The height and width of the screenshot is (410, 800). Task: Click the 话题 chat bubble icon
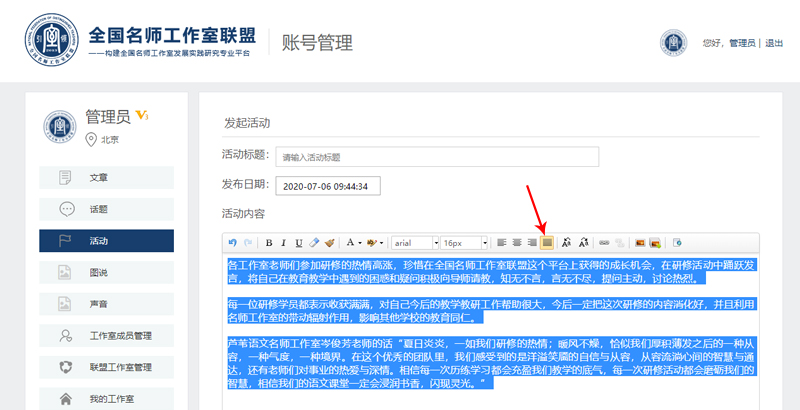(67, 209)
